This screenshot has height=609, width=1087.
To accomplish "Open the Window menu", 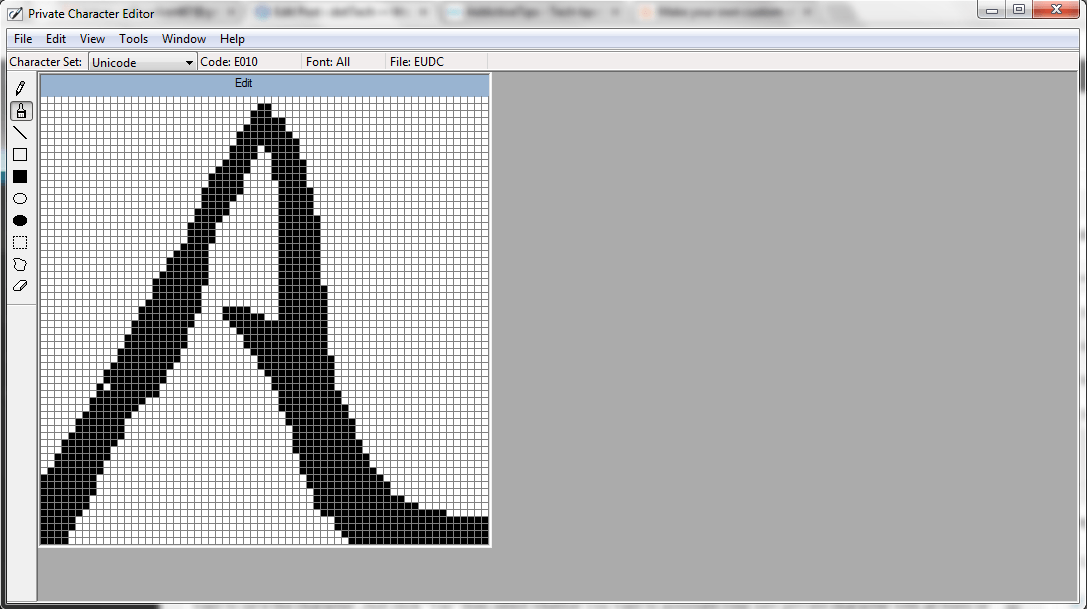I will 184,39.
